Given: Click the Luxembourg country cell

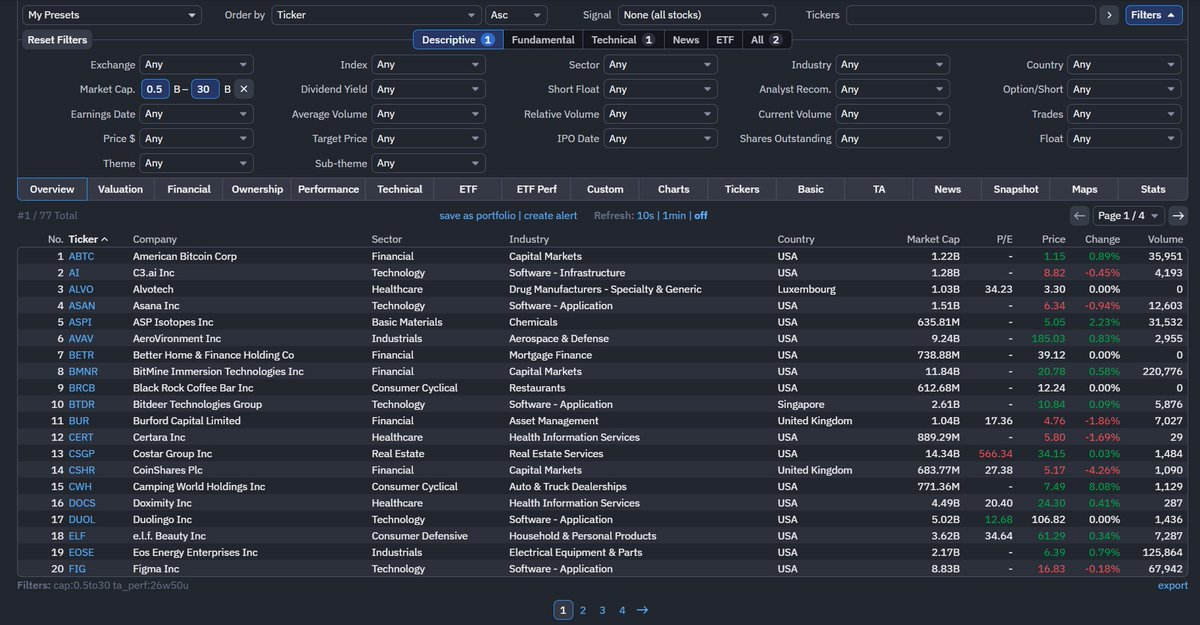Looking at the screenshot, I should point(806,289).
